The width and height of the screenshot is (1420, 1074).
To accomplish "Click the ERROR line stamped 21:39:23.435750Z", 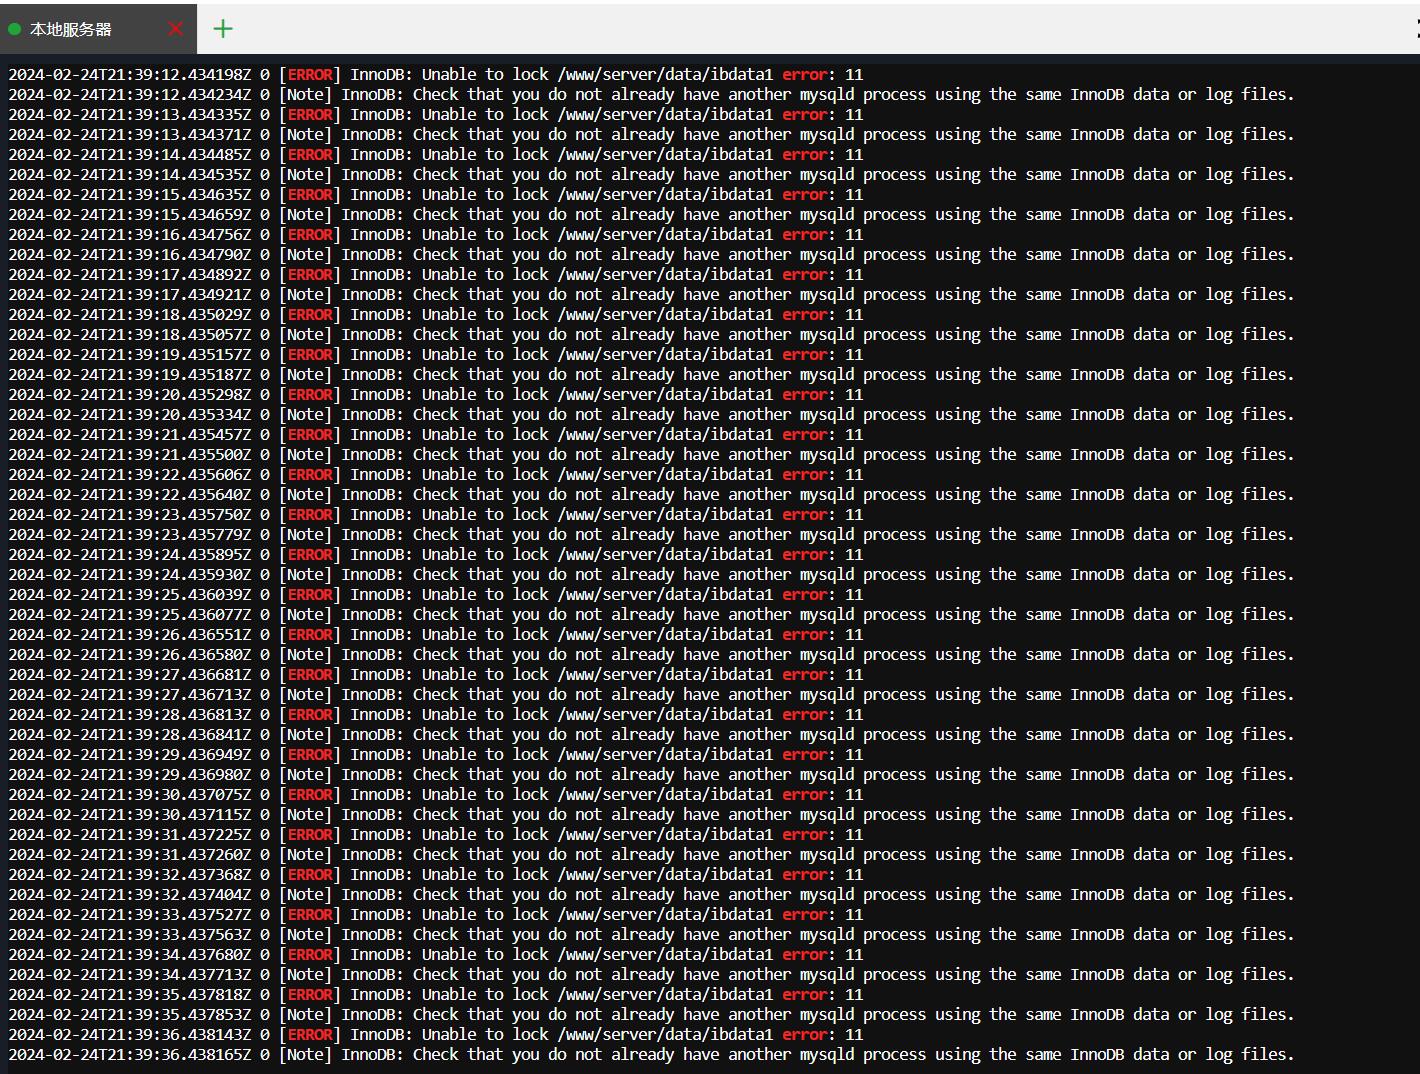I will point(436,514).
